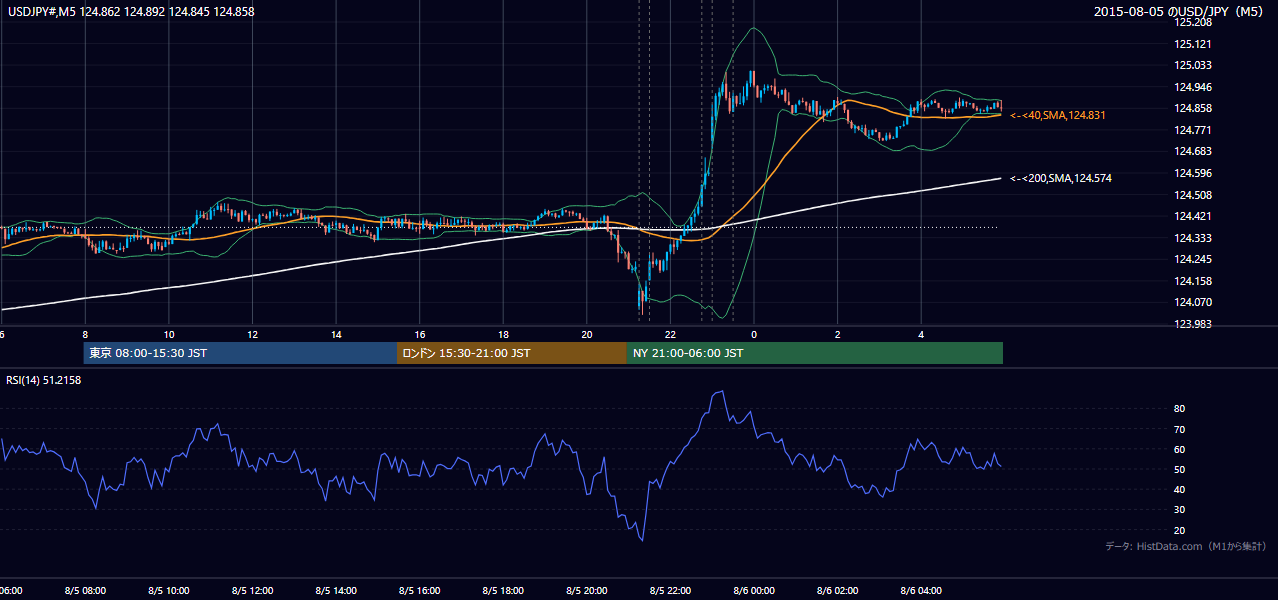This screenshot has width=1278, height=600.
Task: Click hour label 14 under price chart
Action: coord(336,335)
